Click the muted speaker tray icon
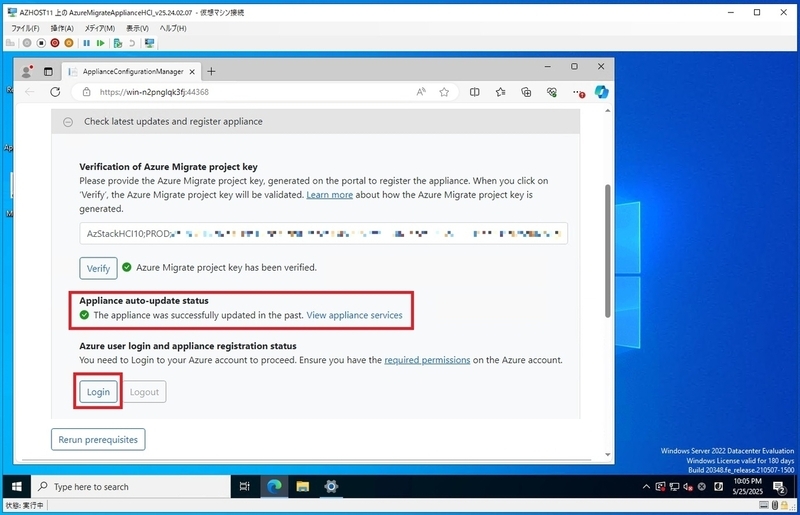Image resolution: width=800 pixels, height=515 pixels. [688, 487]
